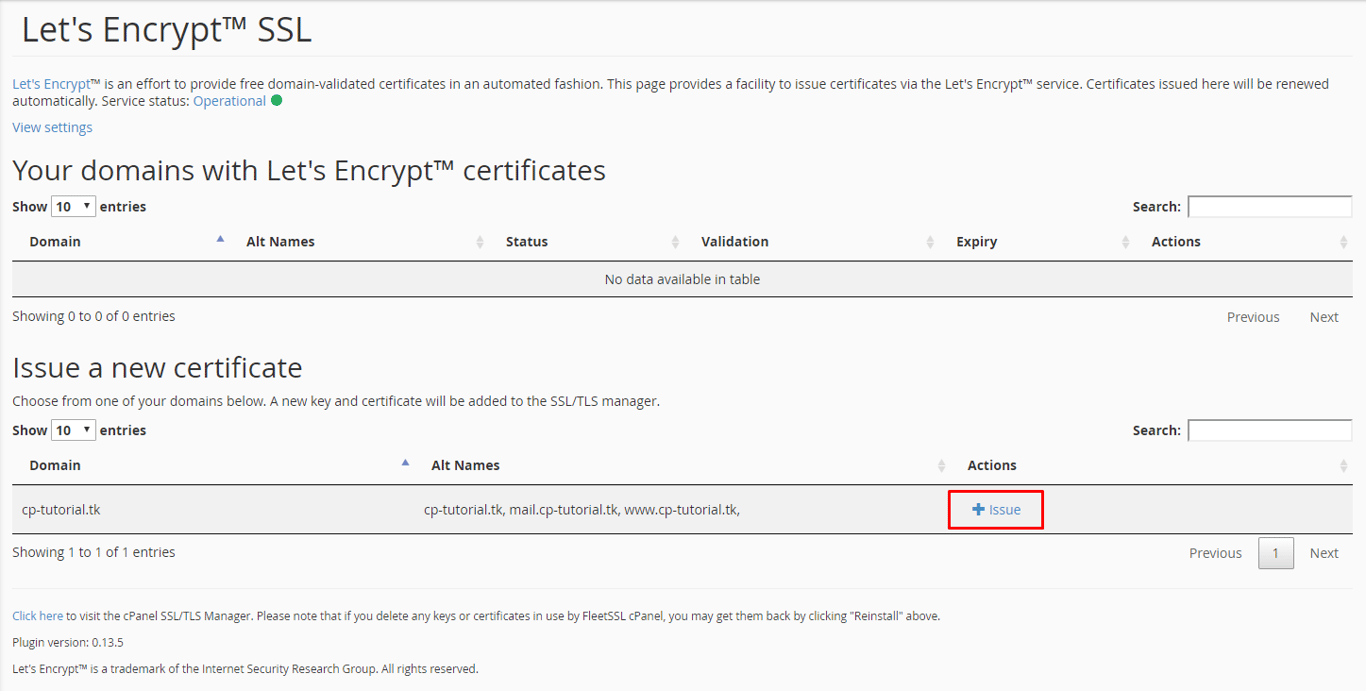
Task: Click the sort icon on the Expiry column
Action: point(1127,241)
